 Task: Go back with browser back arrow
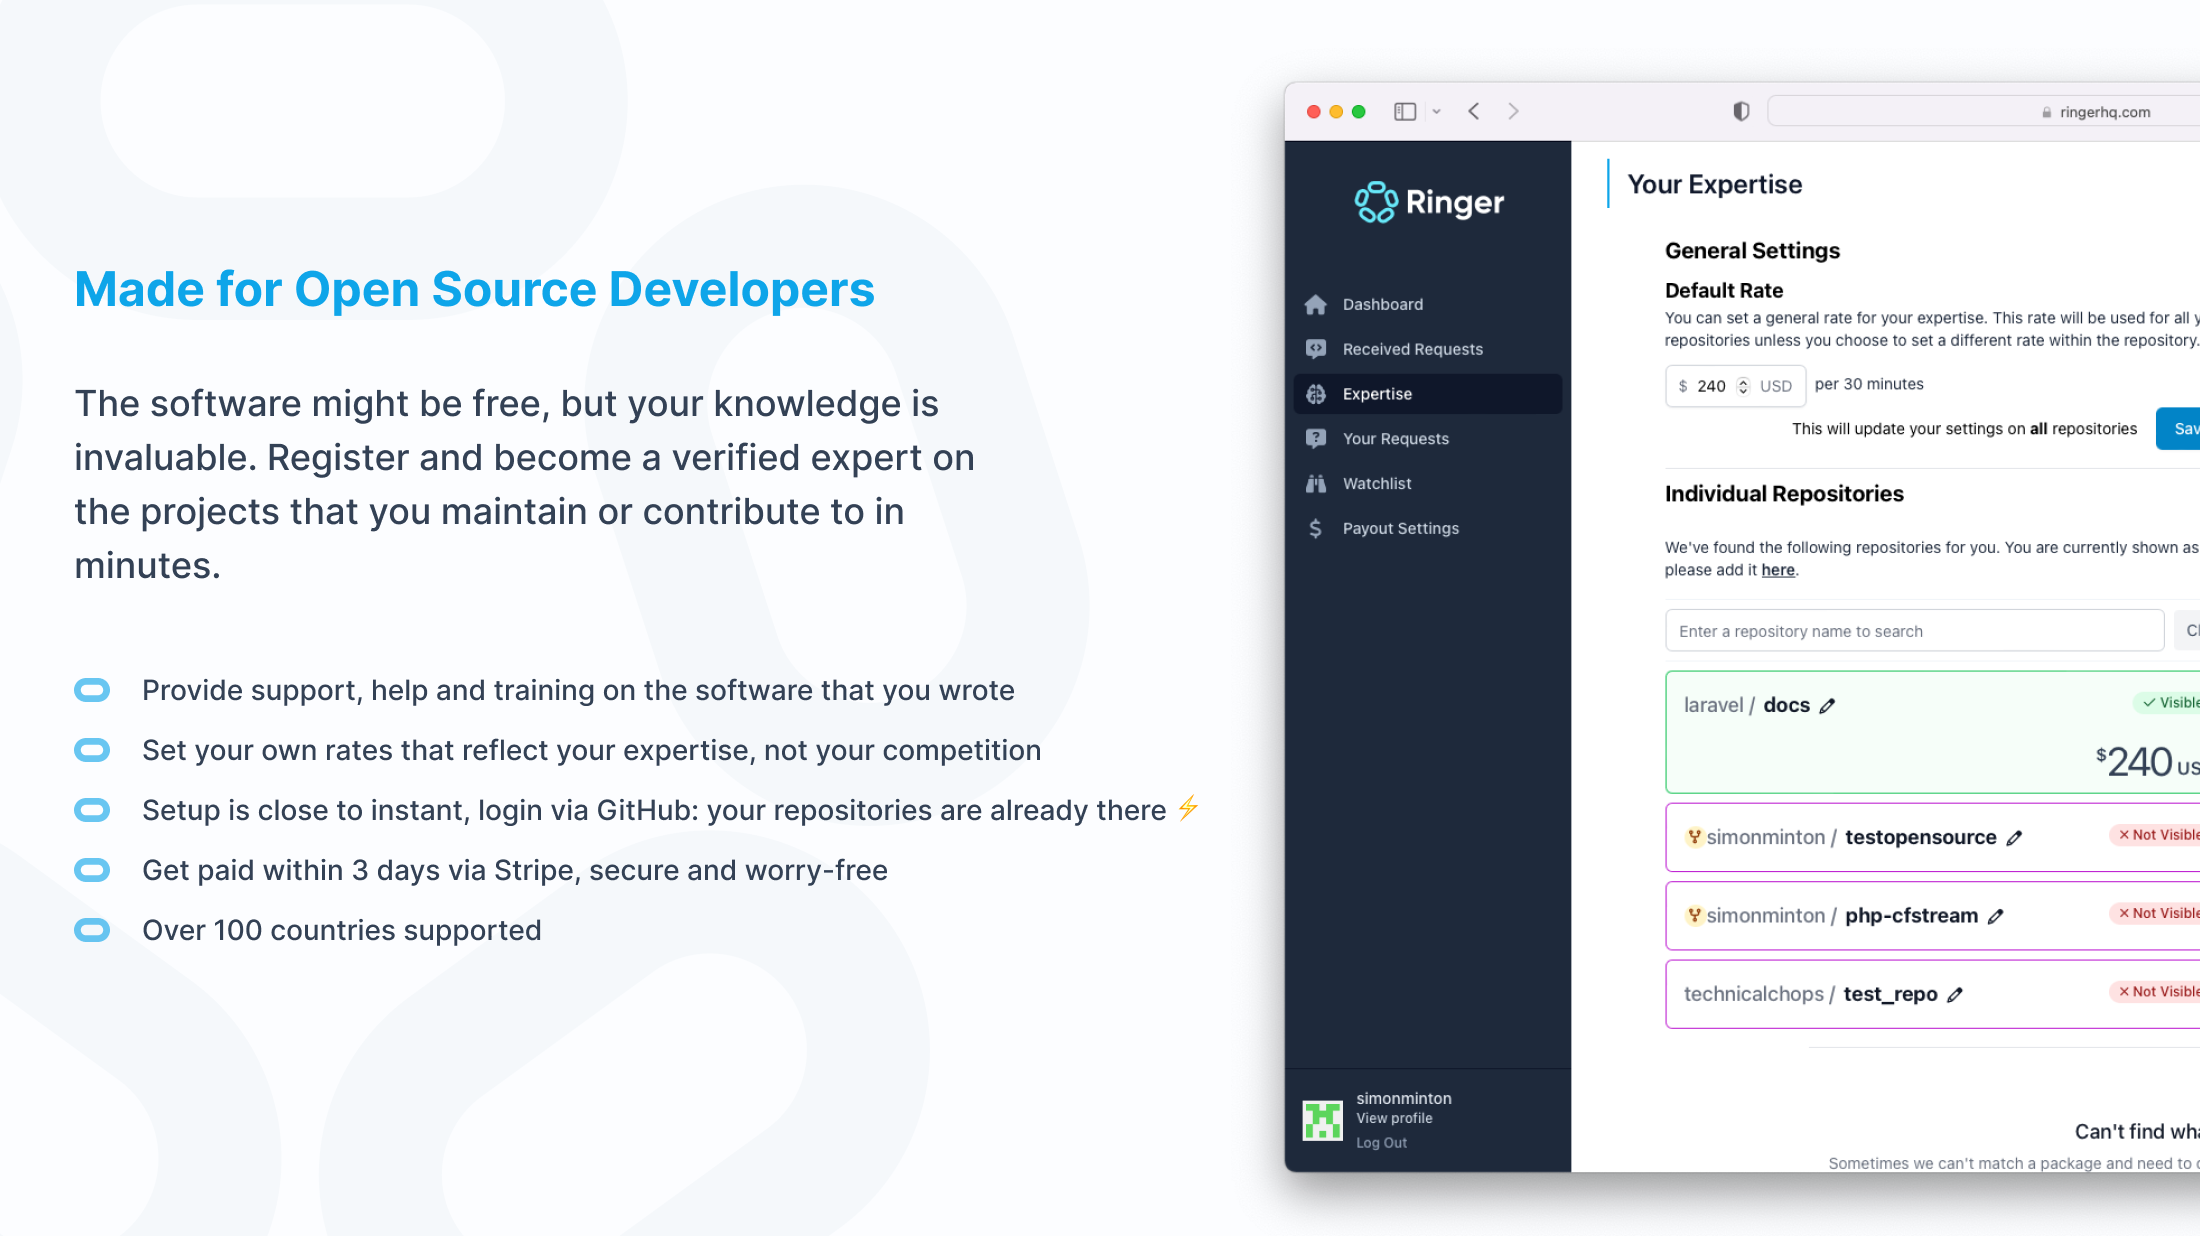[1474, 111]
